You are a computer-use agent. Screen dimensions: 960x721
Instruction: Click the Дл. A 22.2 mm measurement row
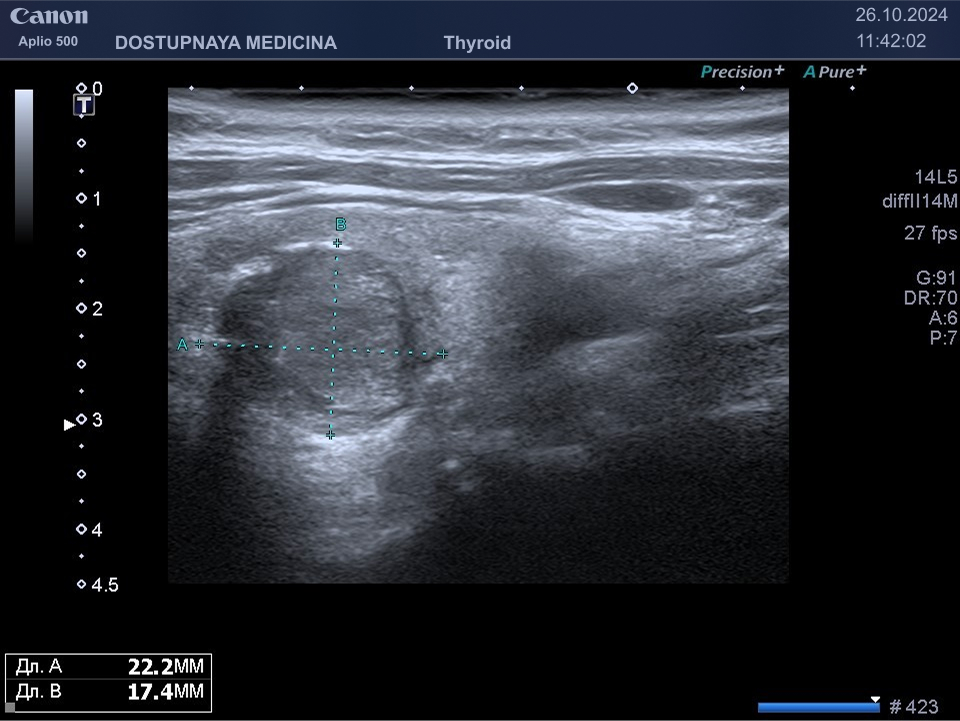point(108,667)
